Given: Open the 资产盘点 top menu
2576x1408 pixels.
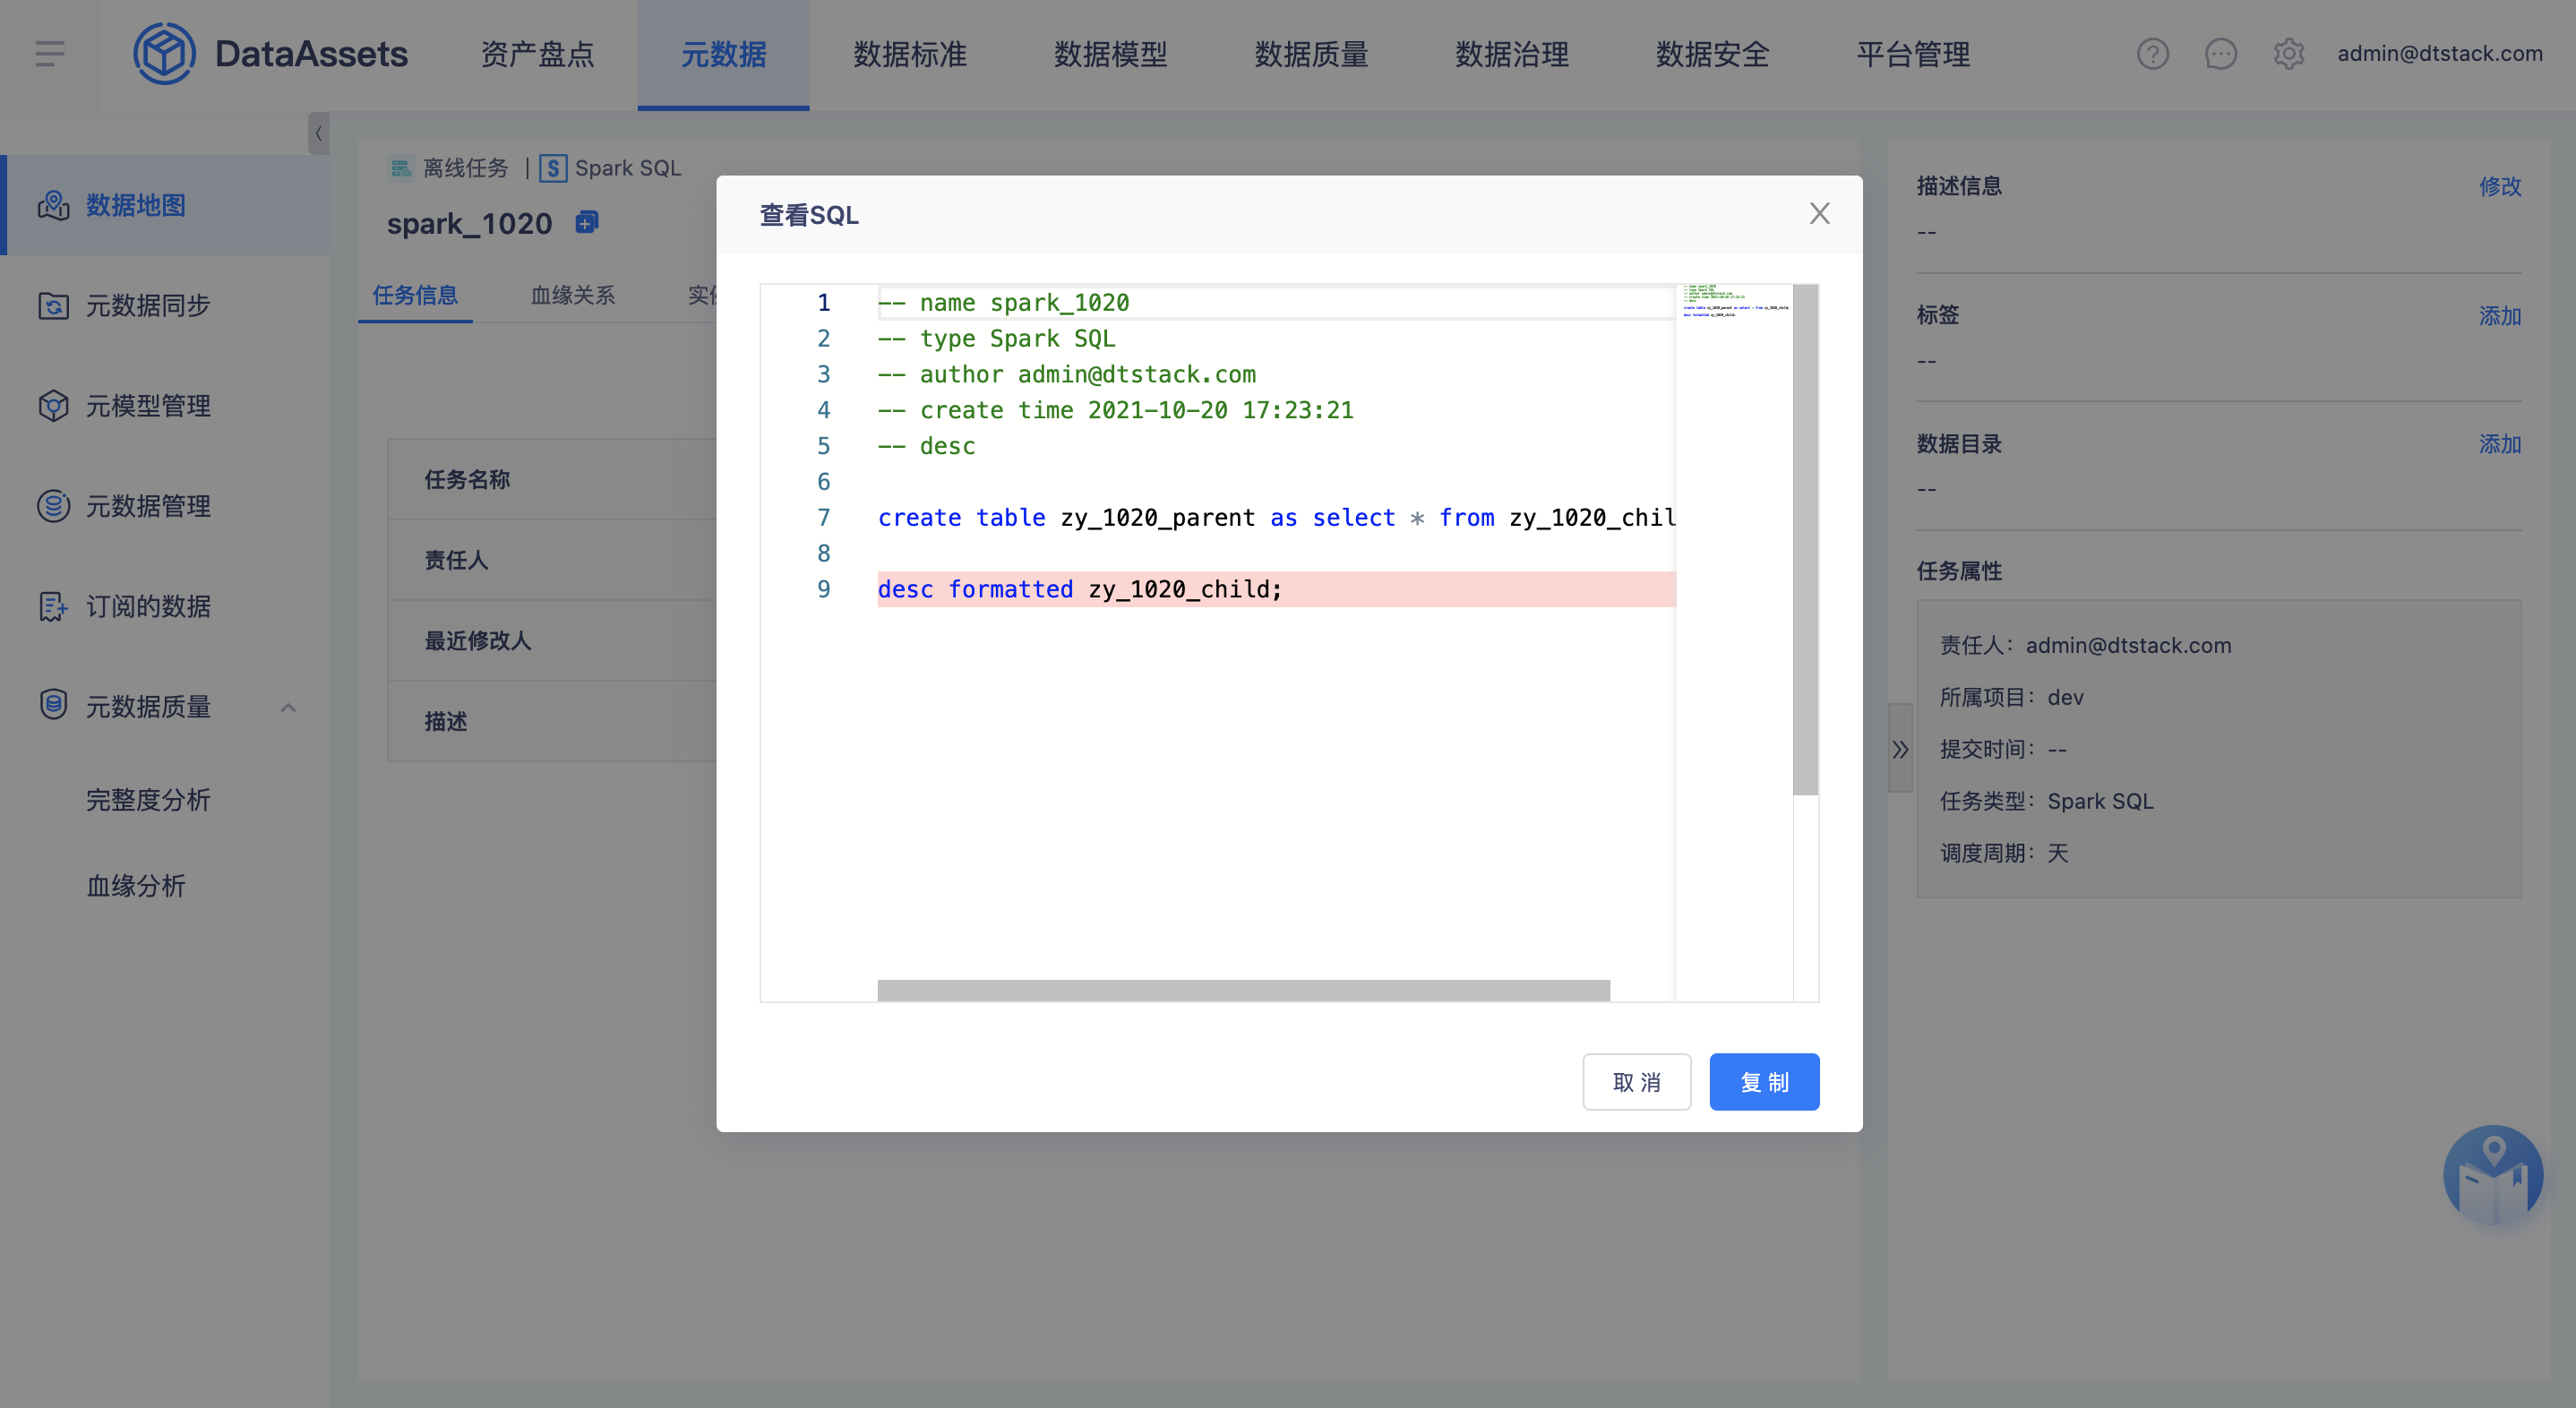Looking at the screenshot, I should tap(537, 54).
